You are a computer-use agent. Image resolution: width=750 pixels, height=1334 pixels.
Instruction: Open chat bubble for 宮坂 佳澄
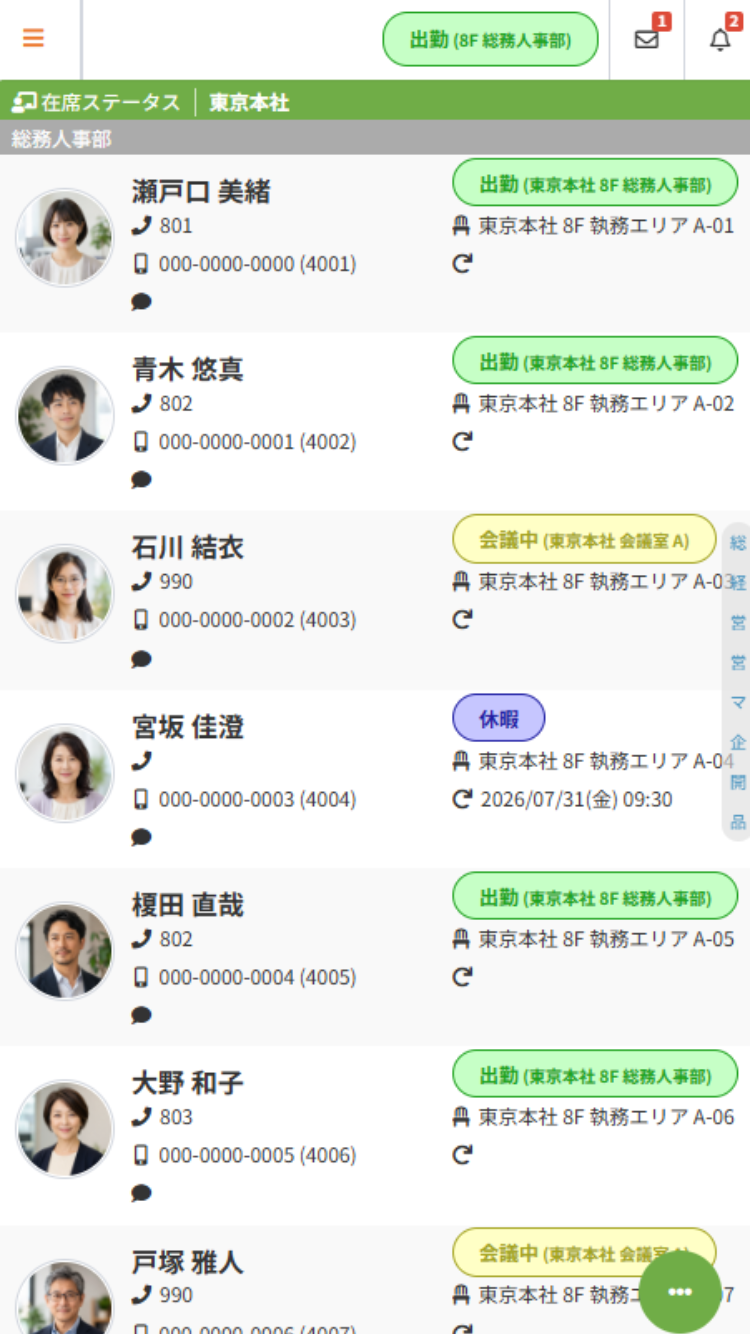coord(142,838)
